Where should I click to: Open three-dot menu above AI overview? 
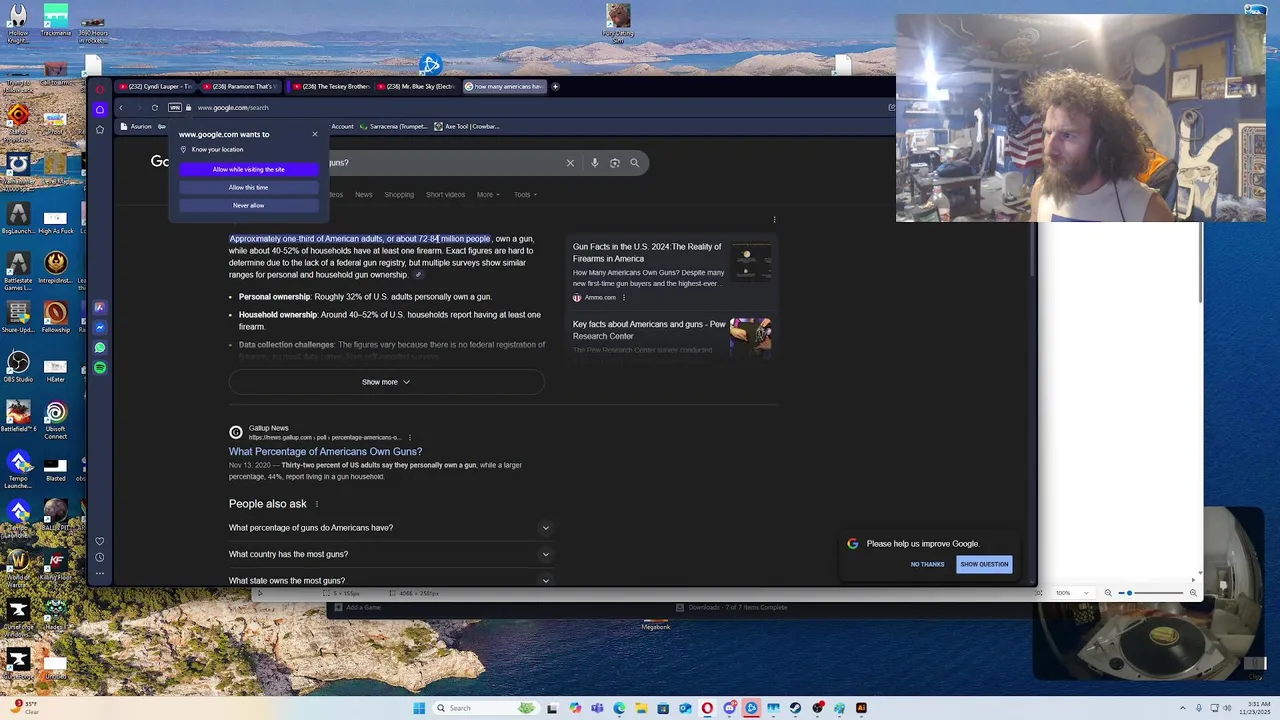(774, 219)
